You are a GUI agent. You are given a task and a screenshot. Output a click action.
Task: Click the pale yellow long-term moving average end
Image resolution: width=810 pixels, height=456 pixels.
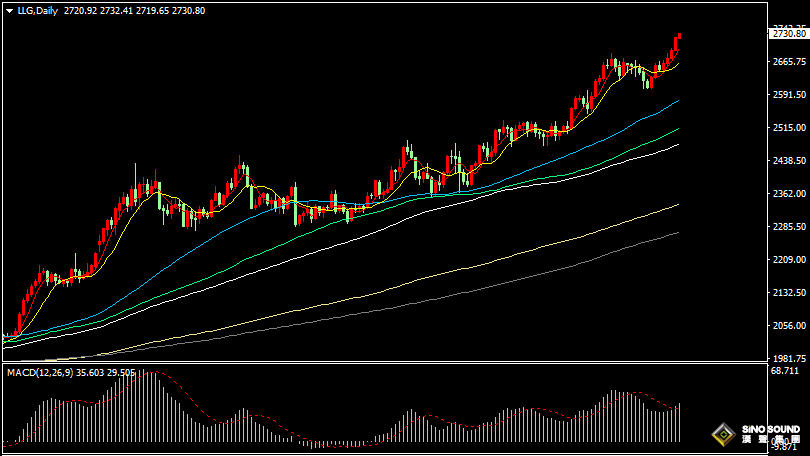tap(678, 205)
